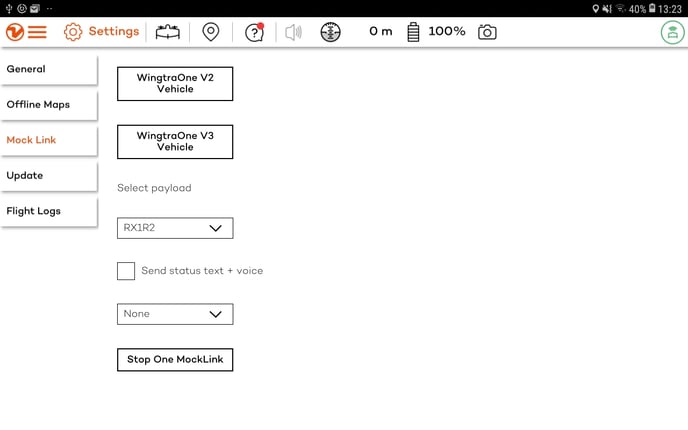The height and width of the screenshot is (430, 688).
Task: Start WingtraOne V2 Vehicle mock link
Action: 175,83
